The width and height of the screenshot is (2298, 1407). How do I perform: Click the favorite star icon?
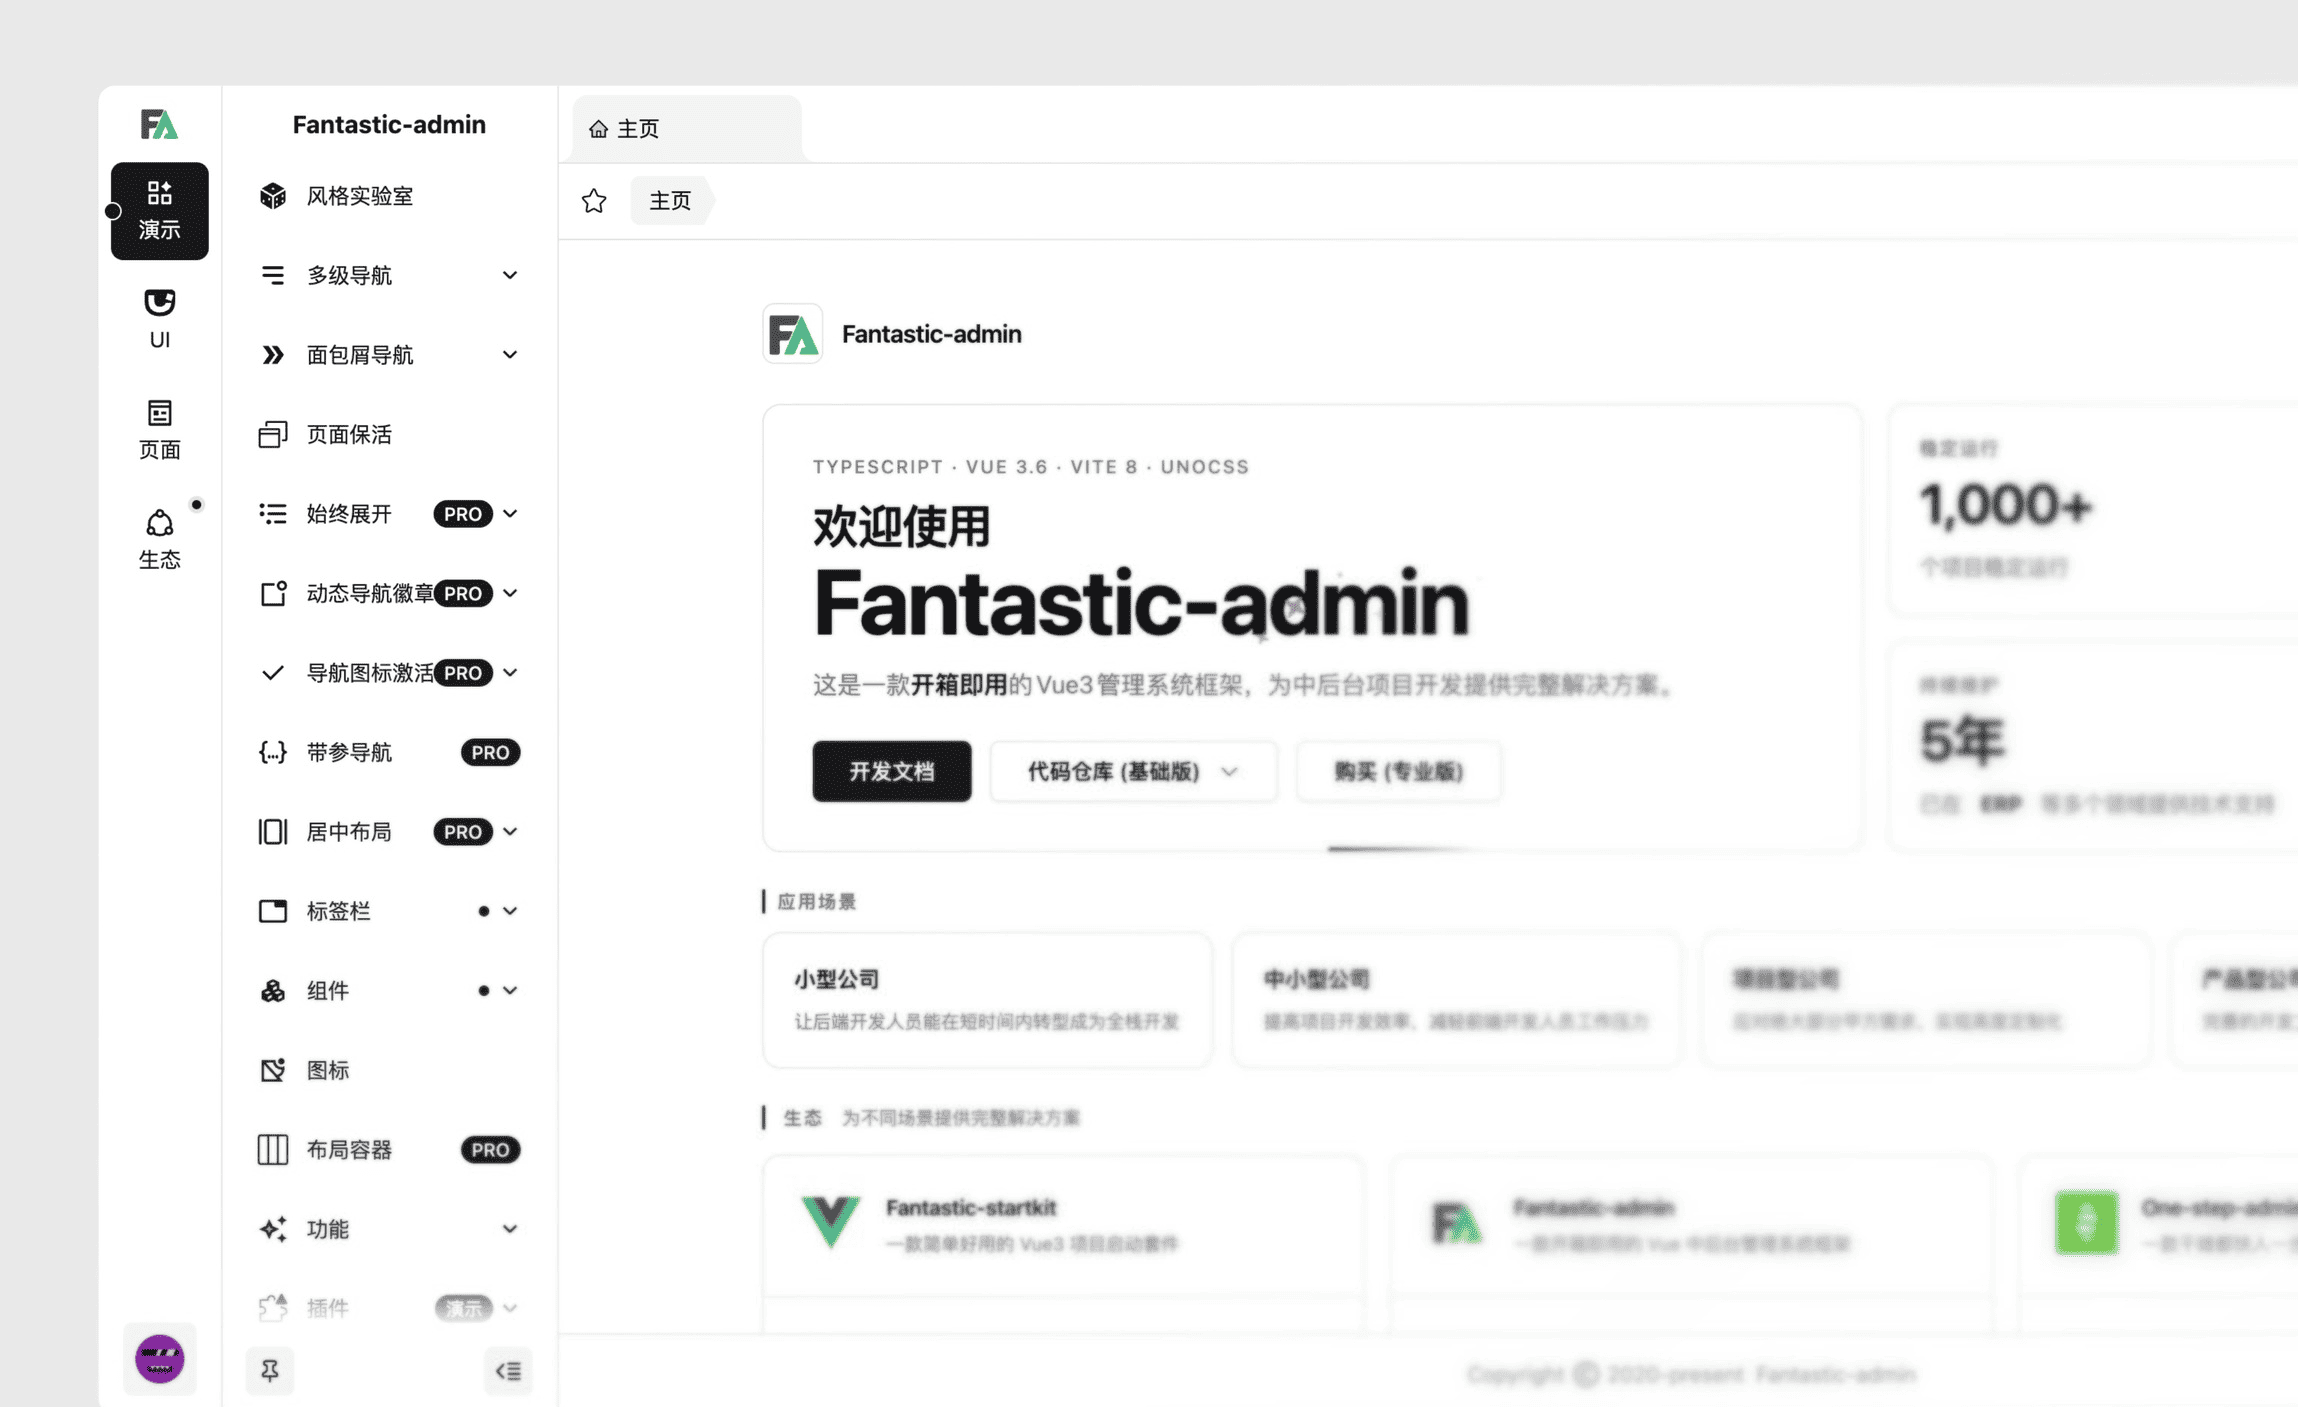click(594, 201)
